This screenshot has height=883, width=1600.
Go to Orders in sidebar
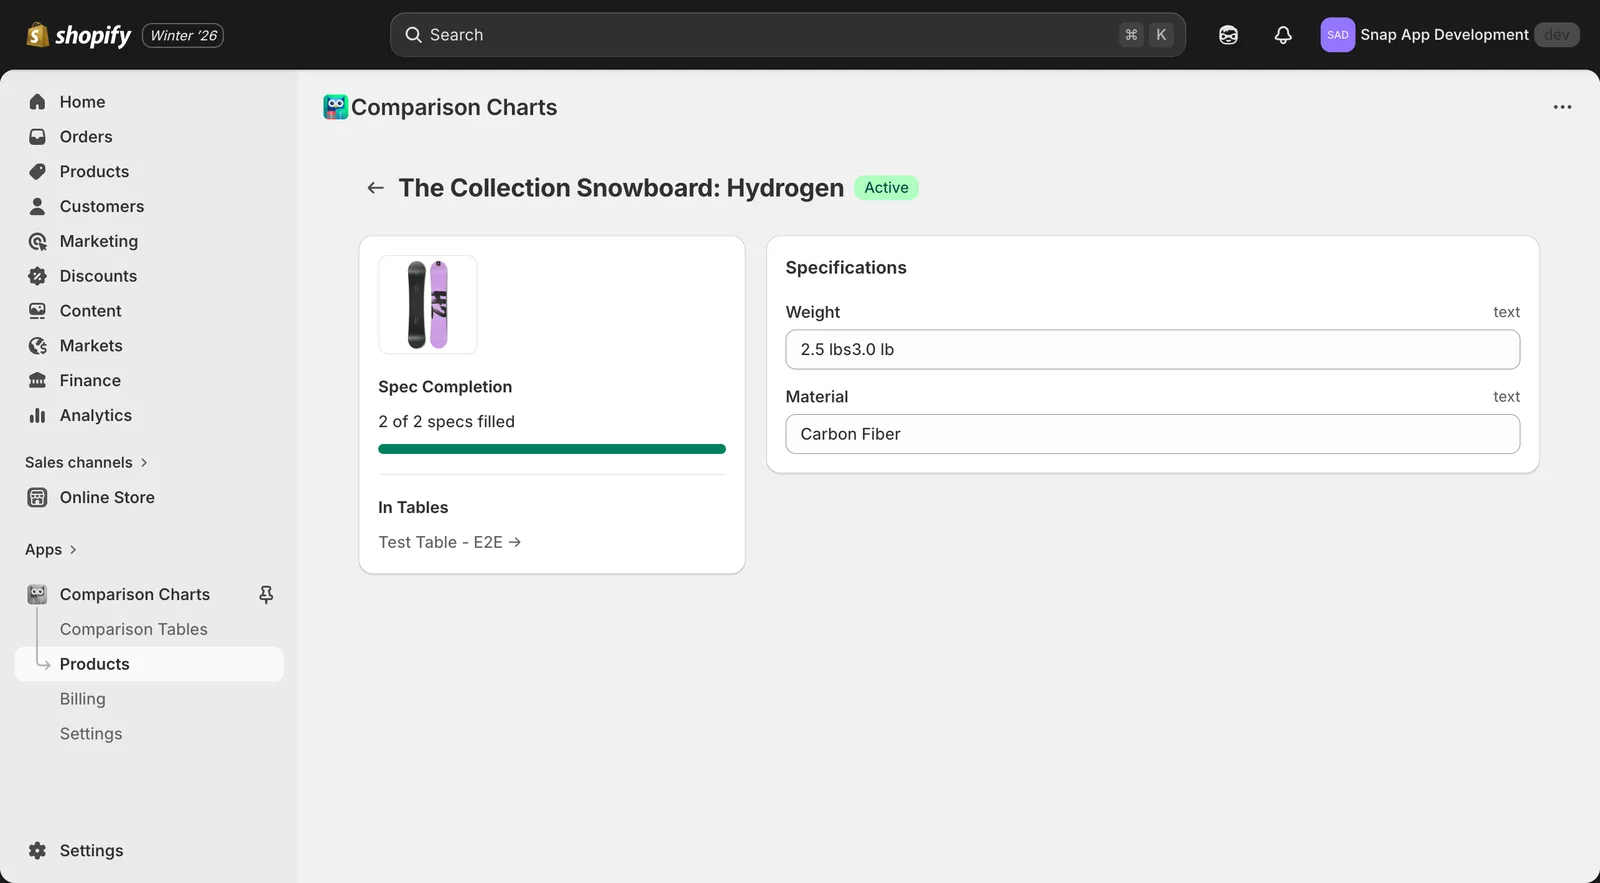click(x=86, y=137)
